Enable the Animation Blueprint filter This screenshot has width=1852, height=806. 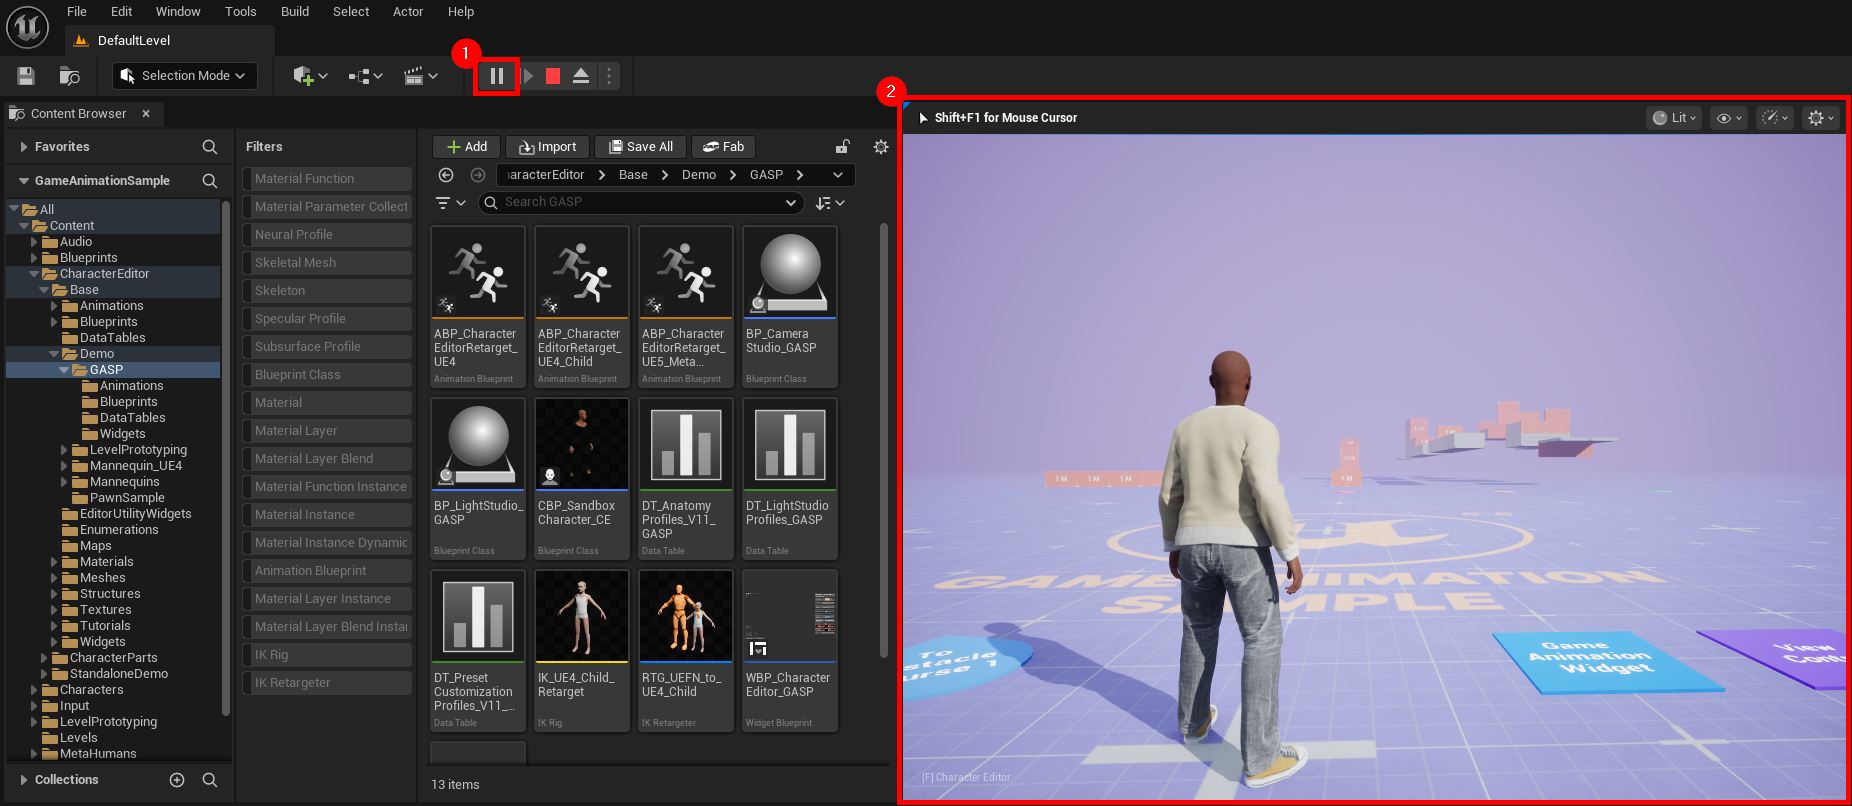327,571
